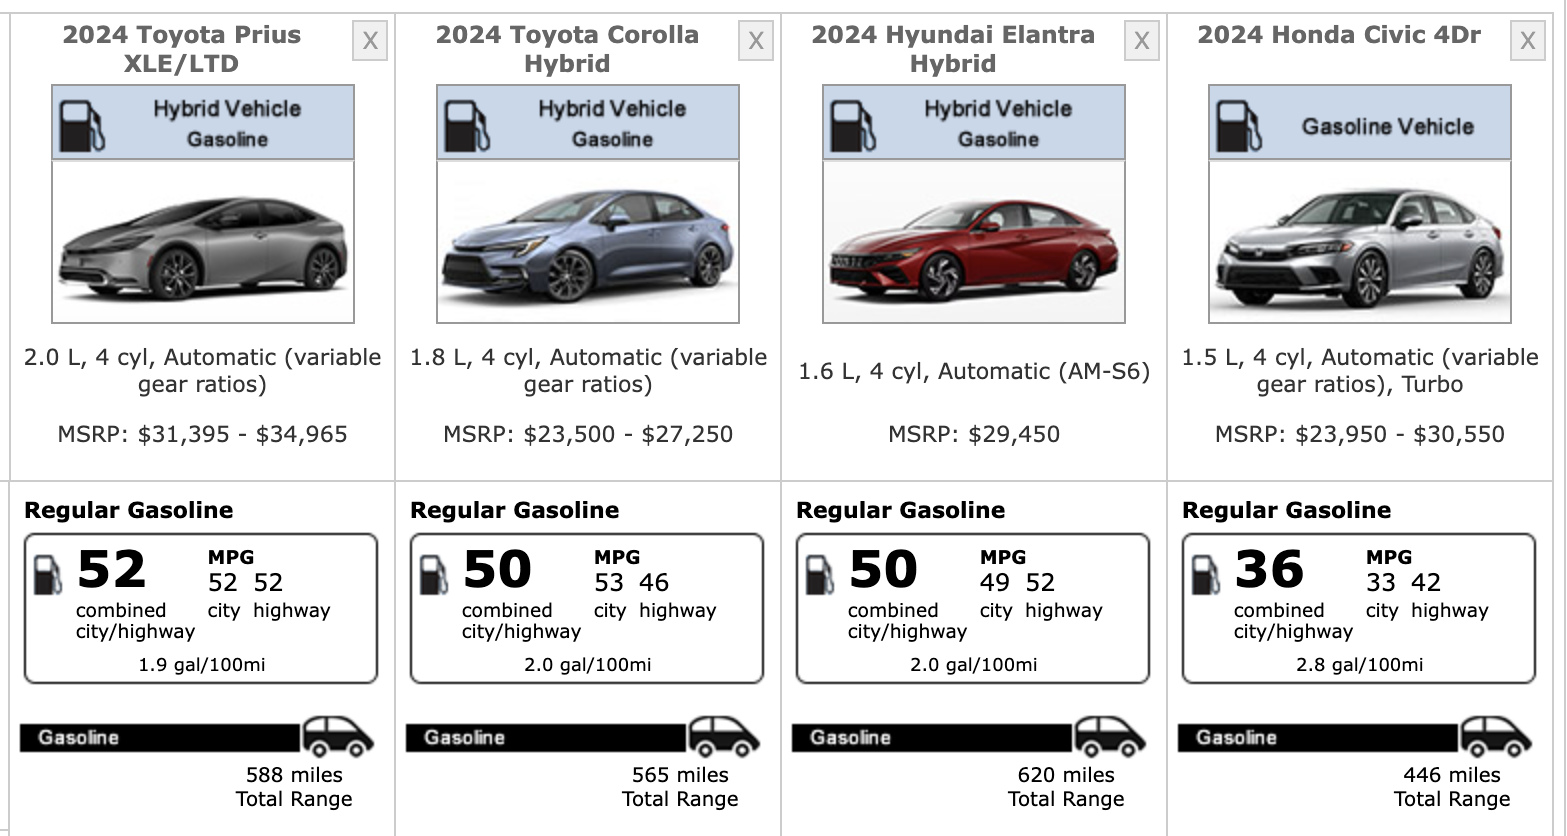Click the Prius black Gasoline range bar

[x=160, y=738]
